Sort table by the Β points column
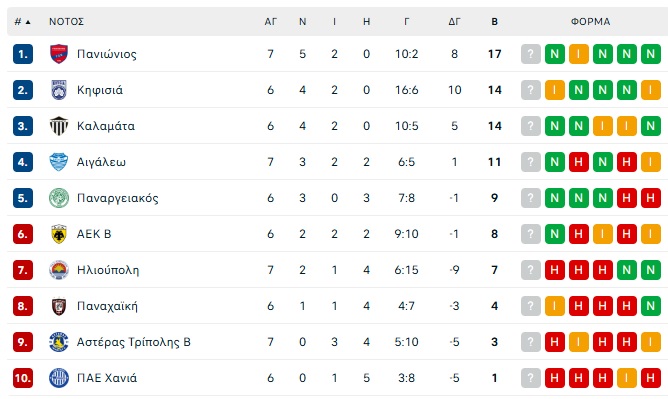 pos(494,22)
